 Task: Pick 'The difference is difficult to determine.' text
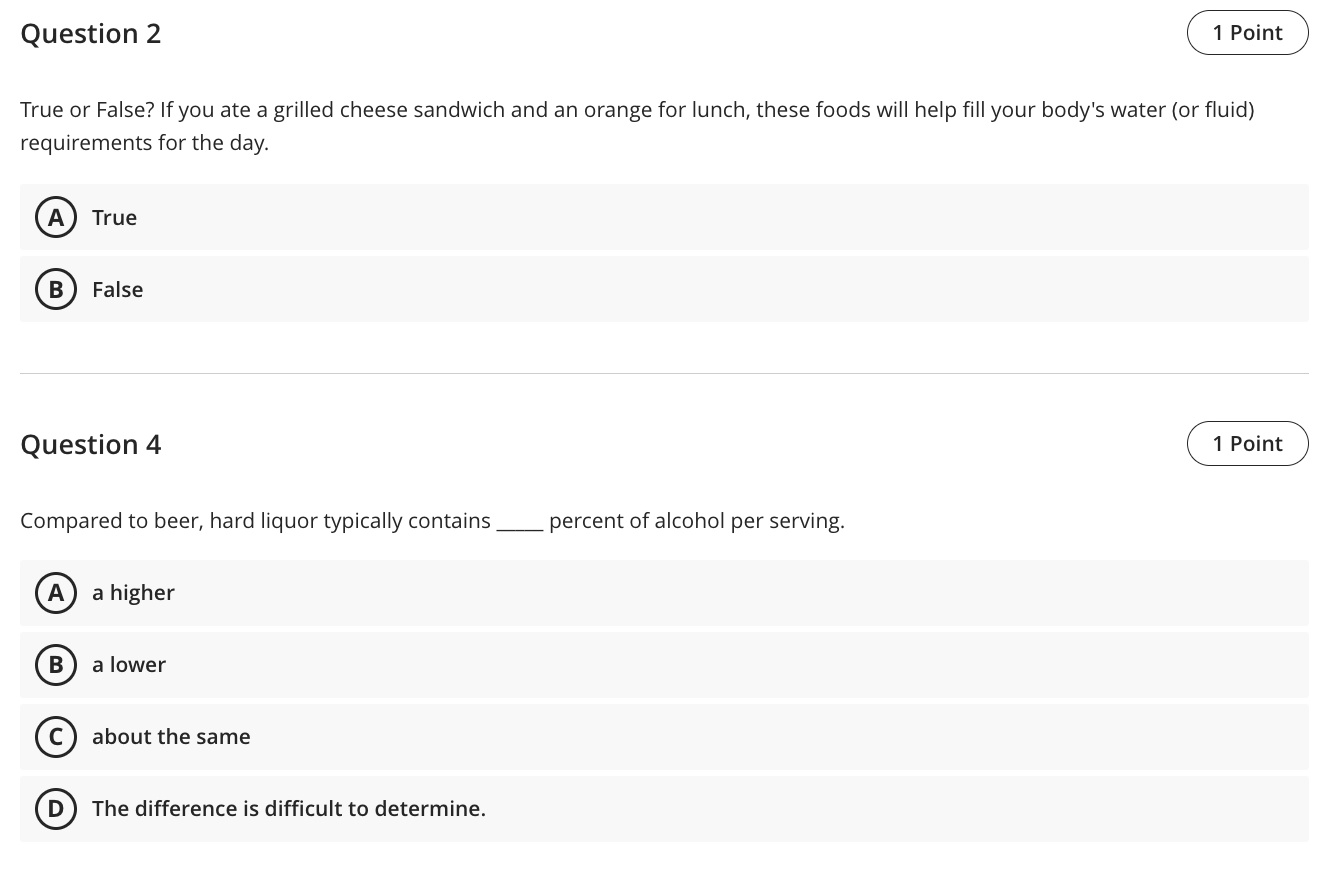[289, 809]
